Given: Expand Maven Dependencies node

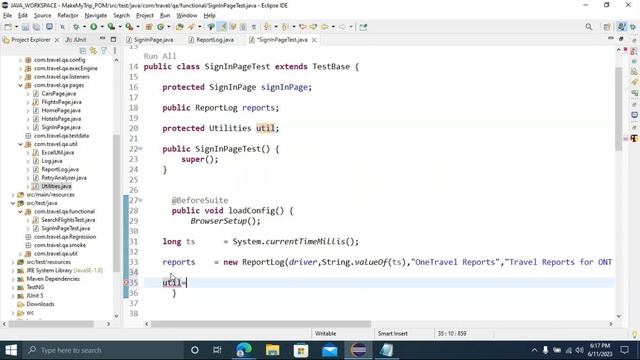Looking at the screenshot, I should [13, 279].
